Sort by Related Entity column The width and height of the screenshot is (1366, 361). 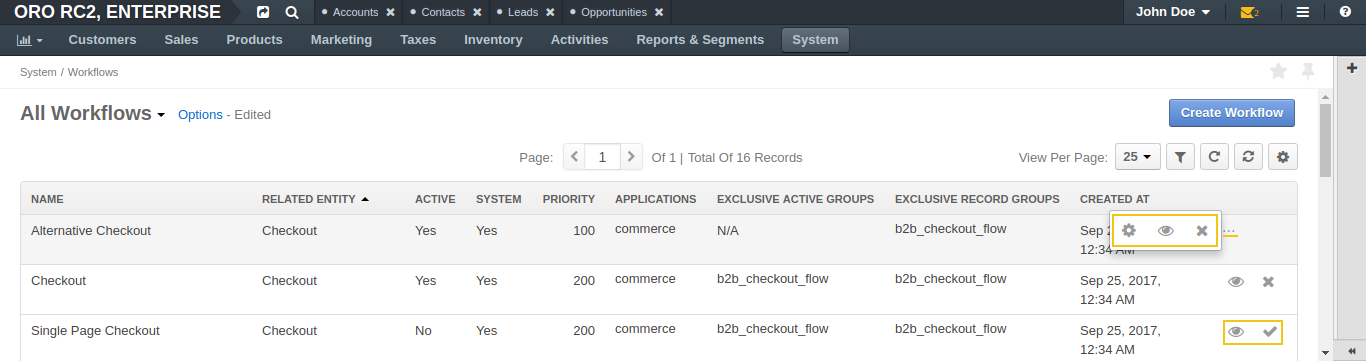pos(315,199)
